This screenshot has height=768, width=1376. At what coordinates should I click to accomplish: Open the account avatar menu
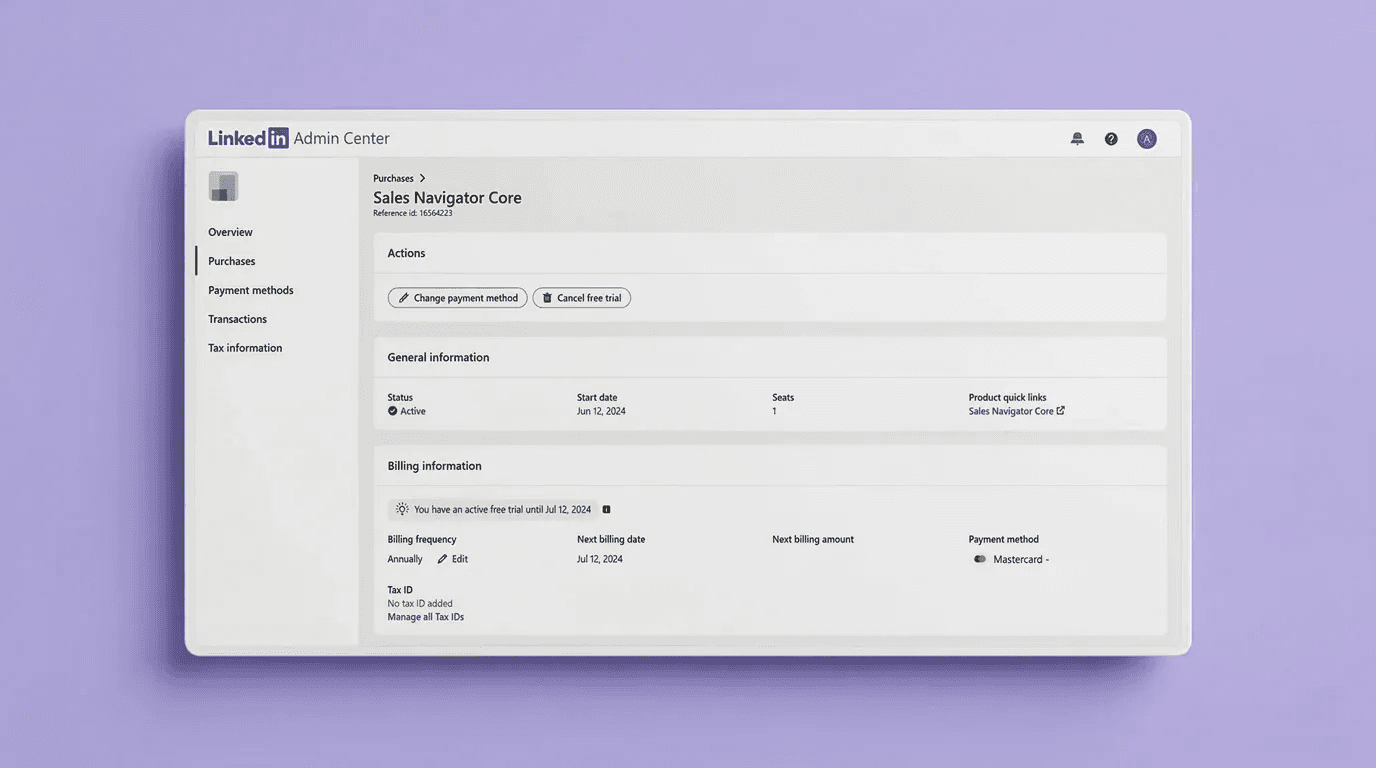pyautogui.click(x=1146, y=138)
